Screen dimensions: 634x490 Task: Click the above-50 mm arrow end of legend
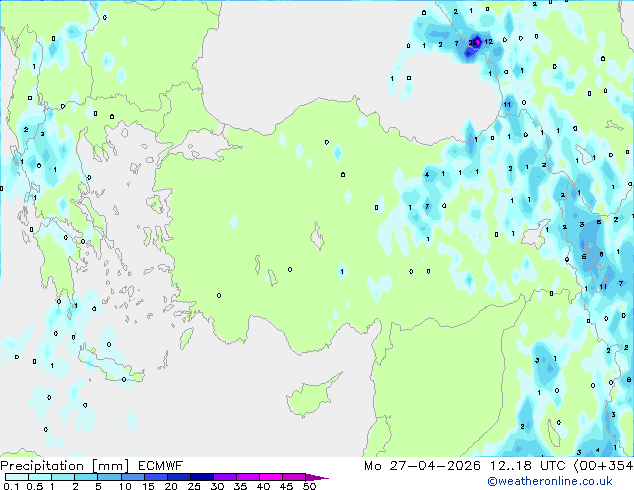(x=317, y=477)
